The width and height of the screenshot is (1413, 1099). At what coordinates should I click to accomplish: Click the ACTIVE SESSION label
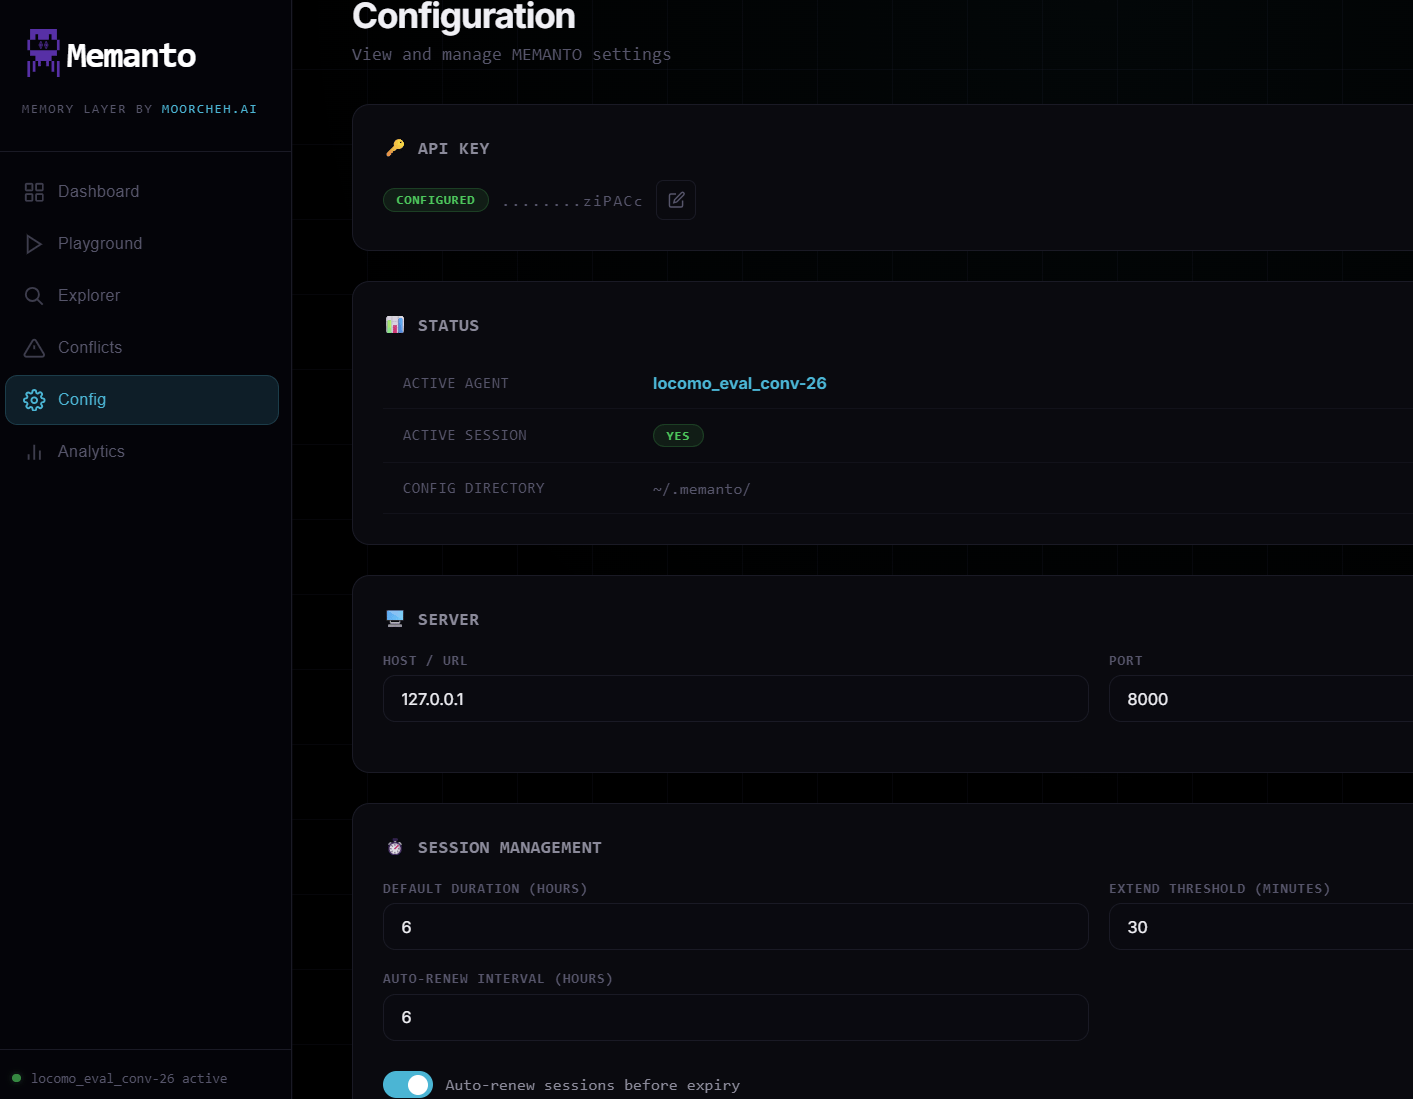pyautogui.click(x=464, y=435)
